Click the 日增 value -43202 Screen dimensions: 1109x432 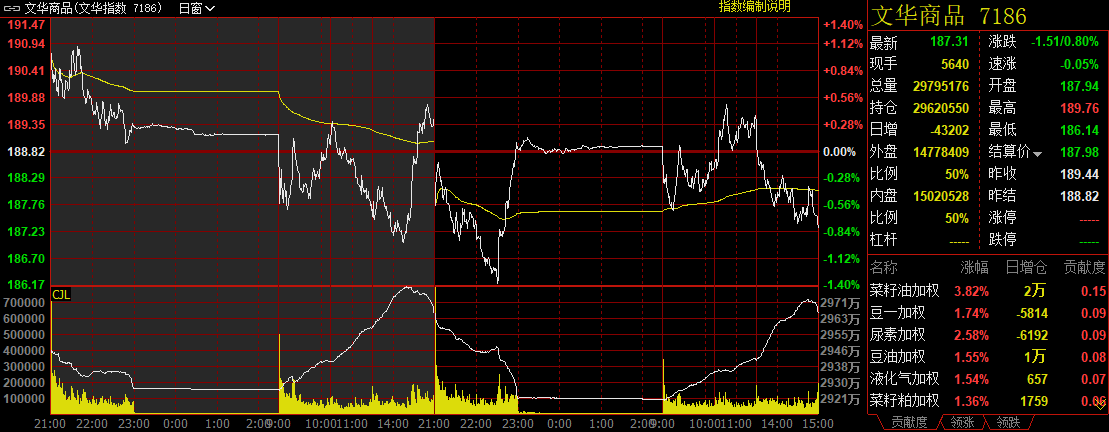click(948, 130)
